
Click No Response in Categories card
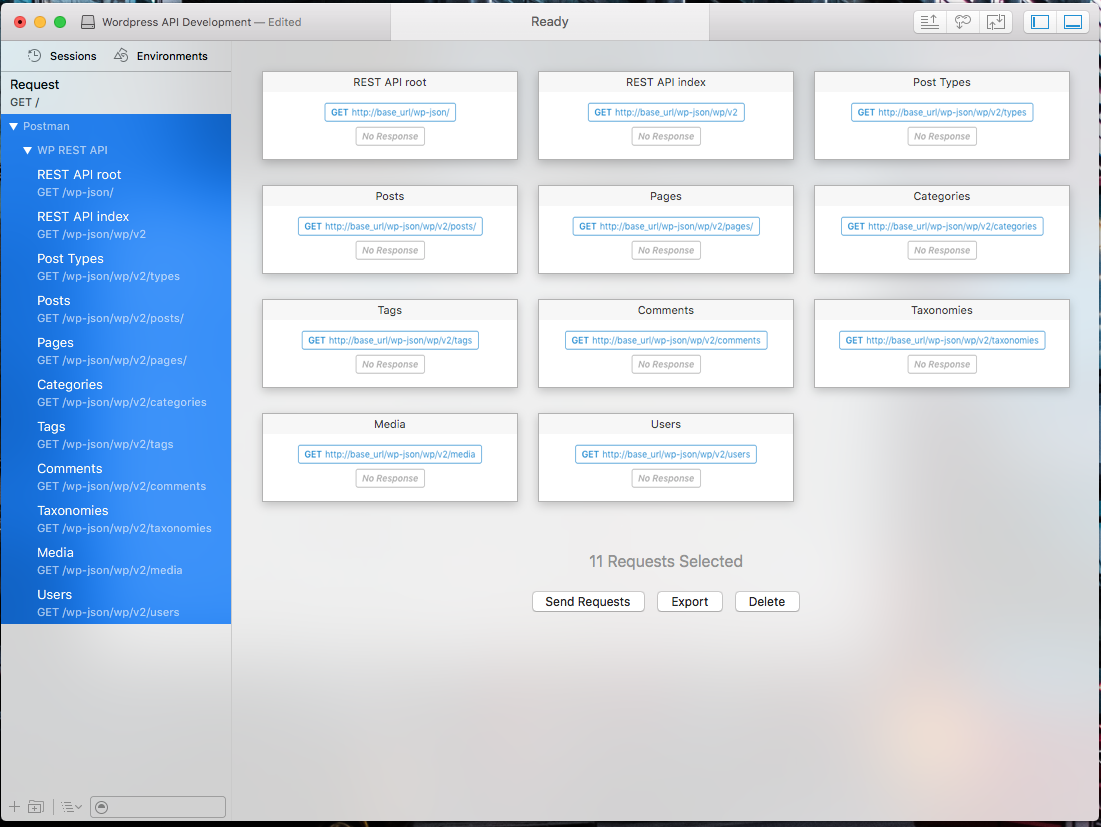click(942, 251)
